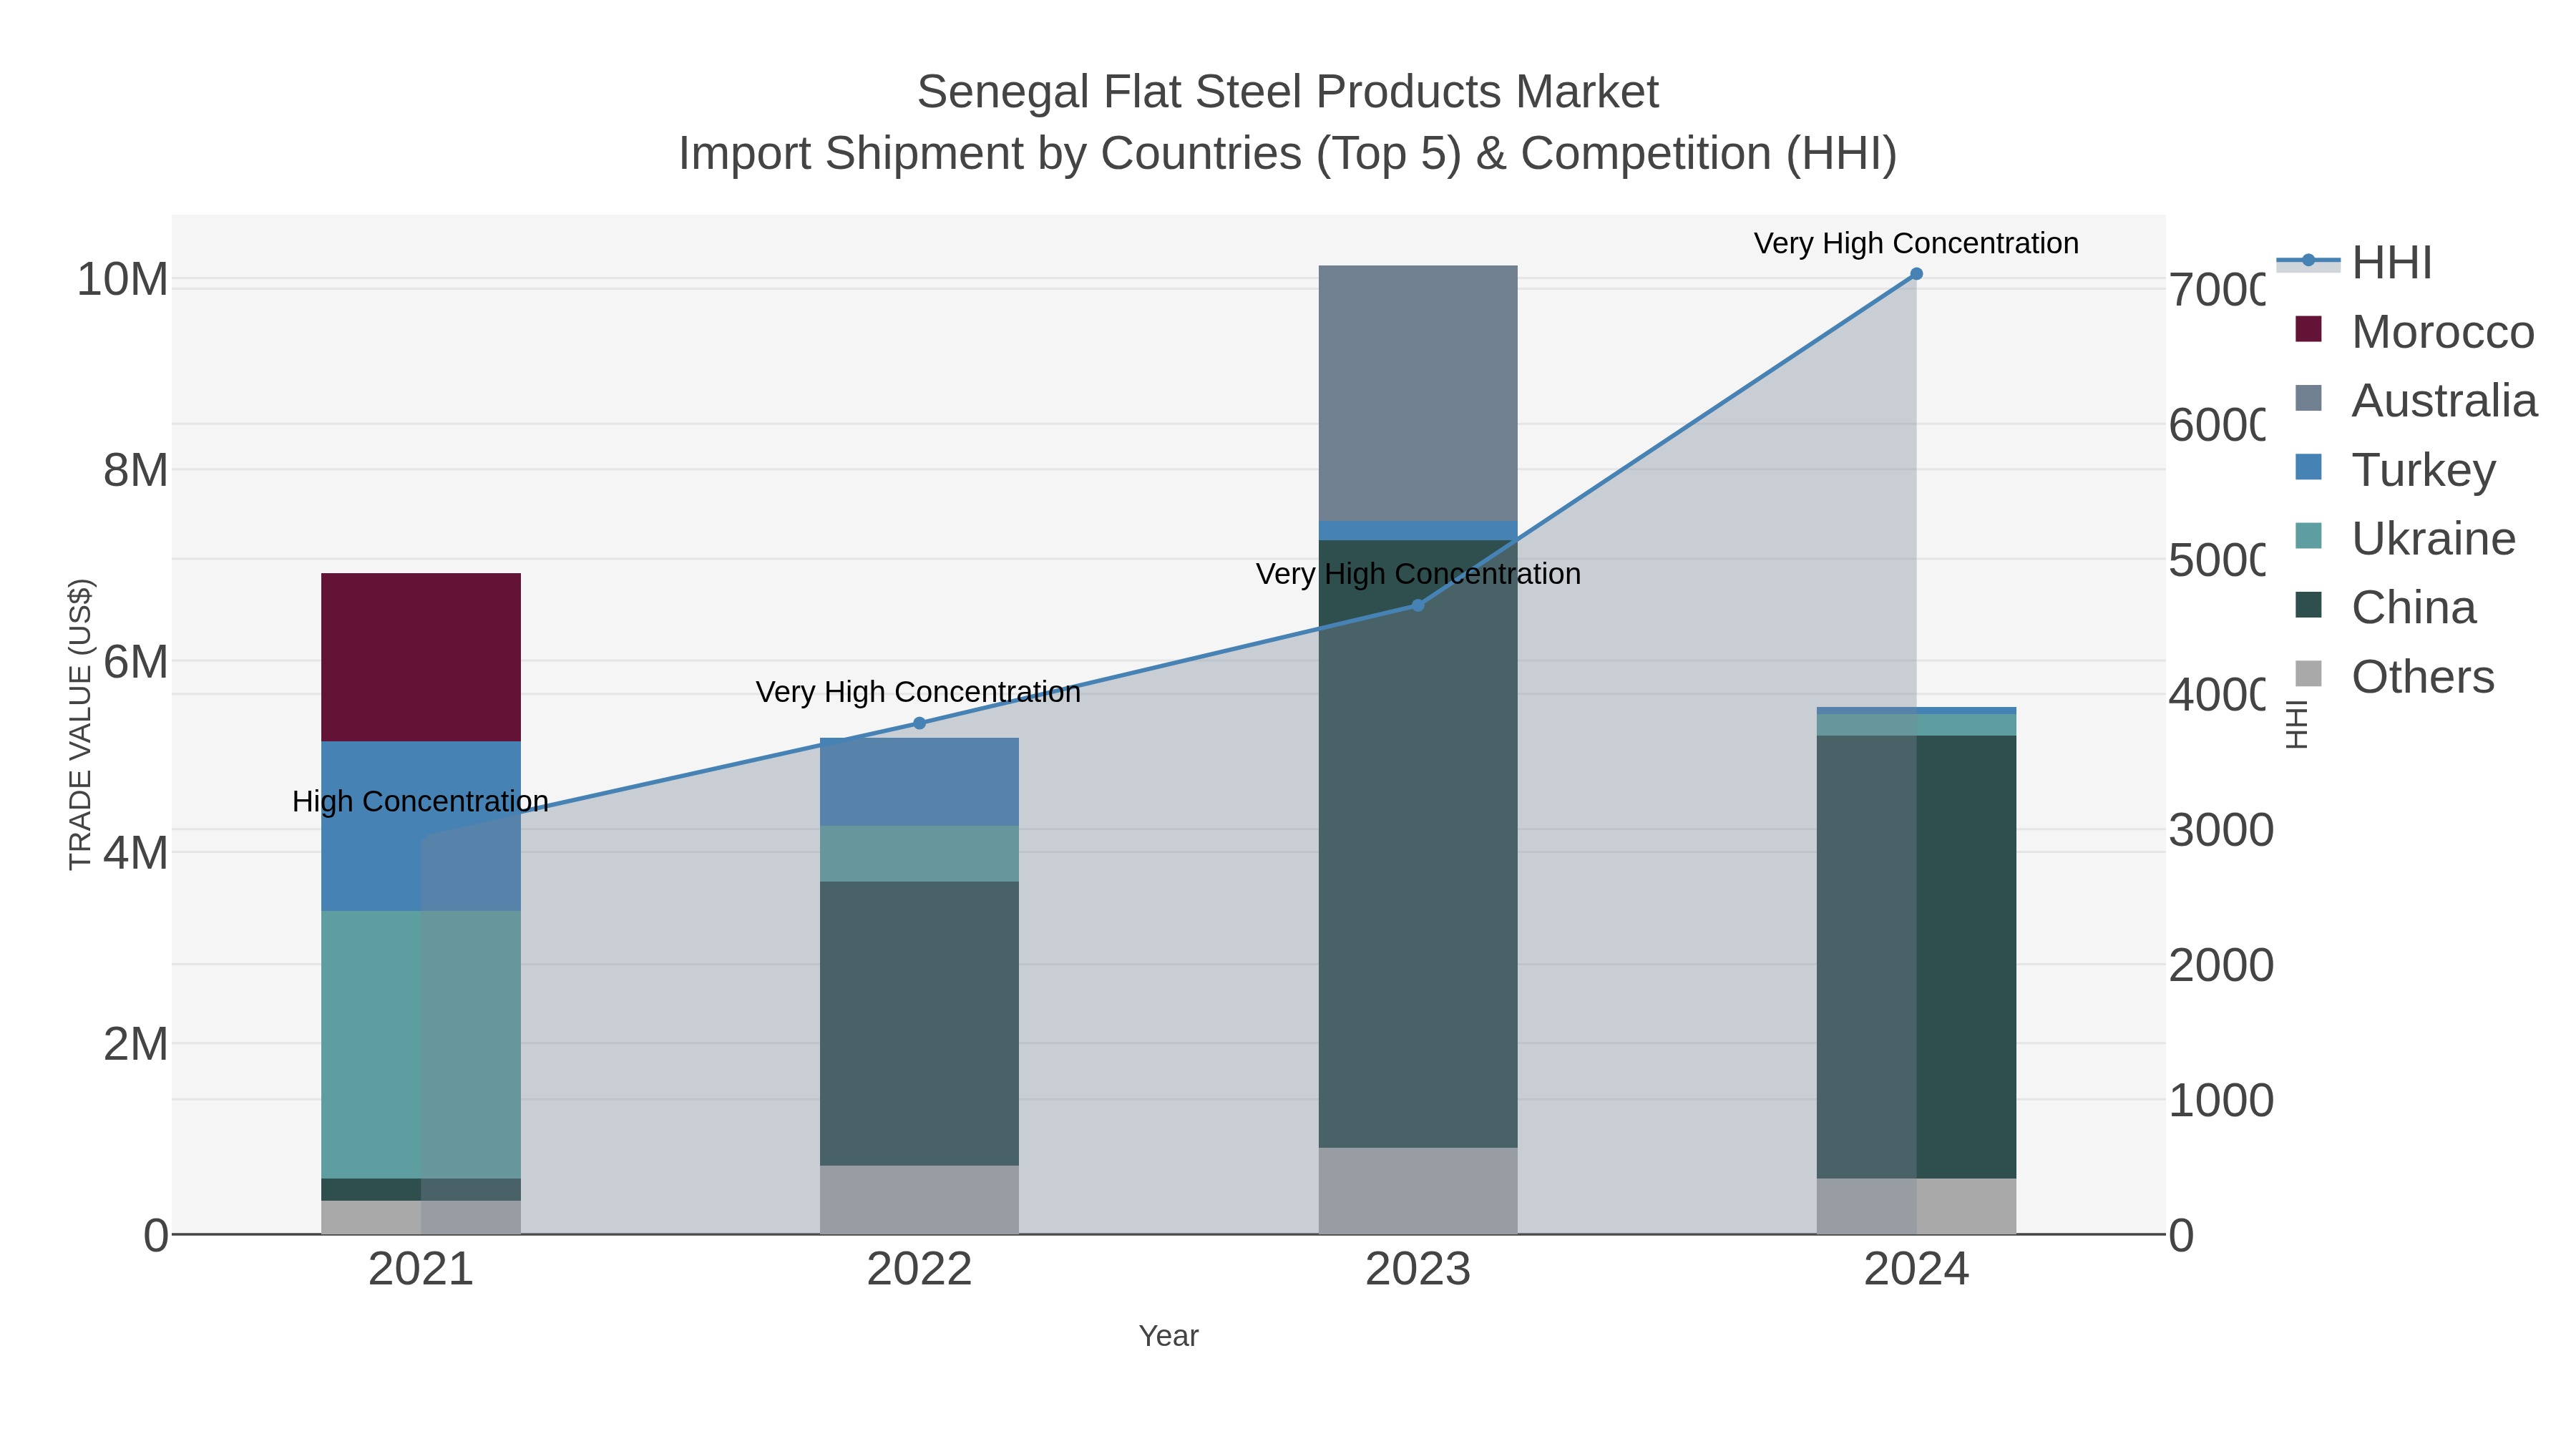
Task: Click the 6M y-axis tick label
Action: click(x=136, y=661)
